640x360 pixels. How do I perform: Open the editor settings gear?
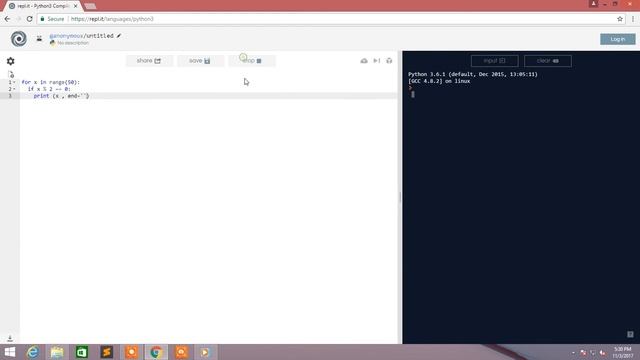tap(11, 61)
